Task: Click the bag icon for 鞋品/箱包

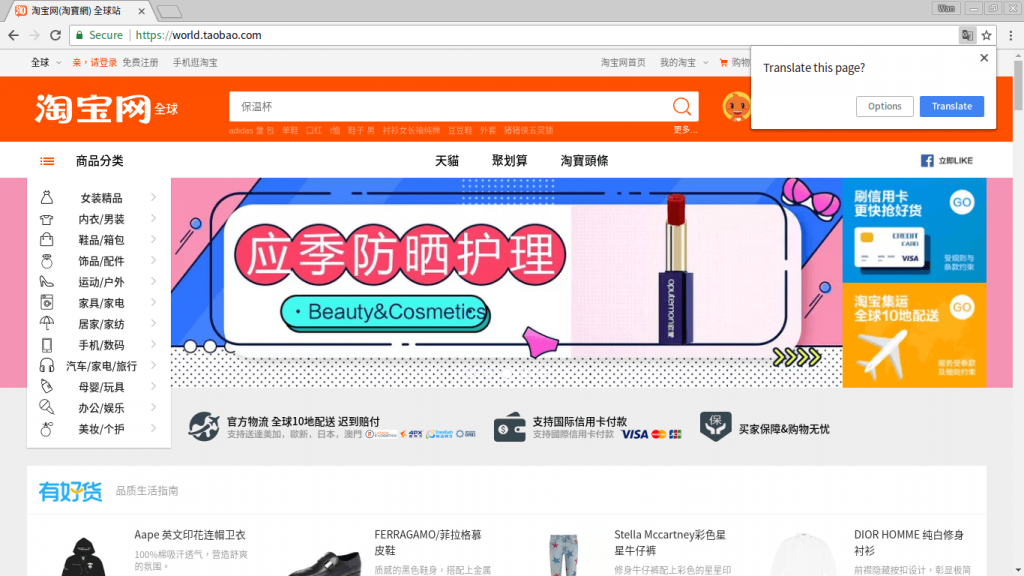Action: coord(46,240)
